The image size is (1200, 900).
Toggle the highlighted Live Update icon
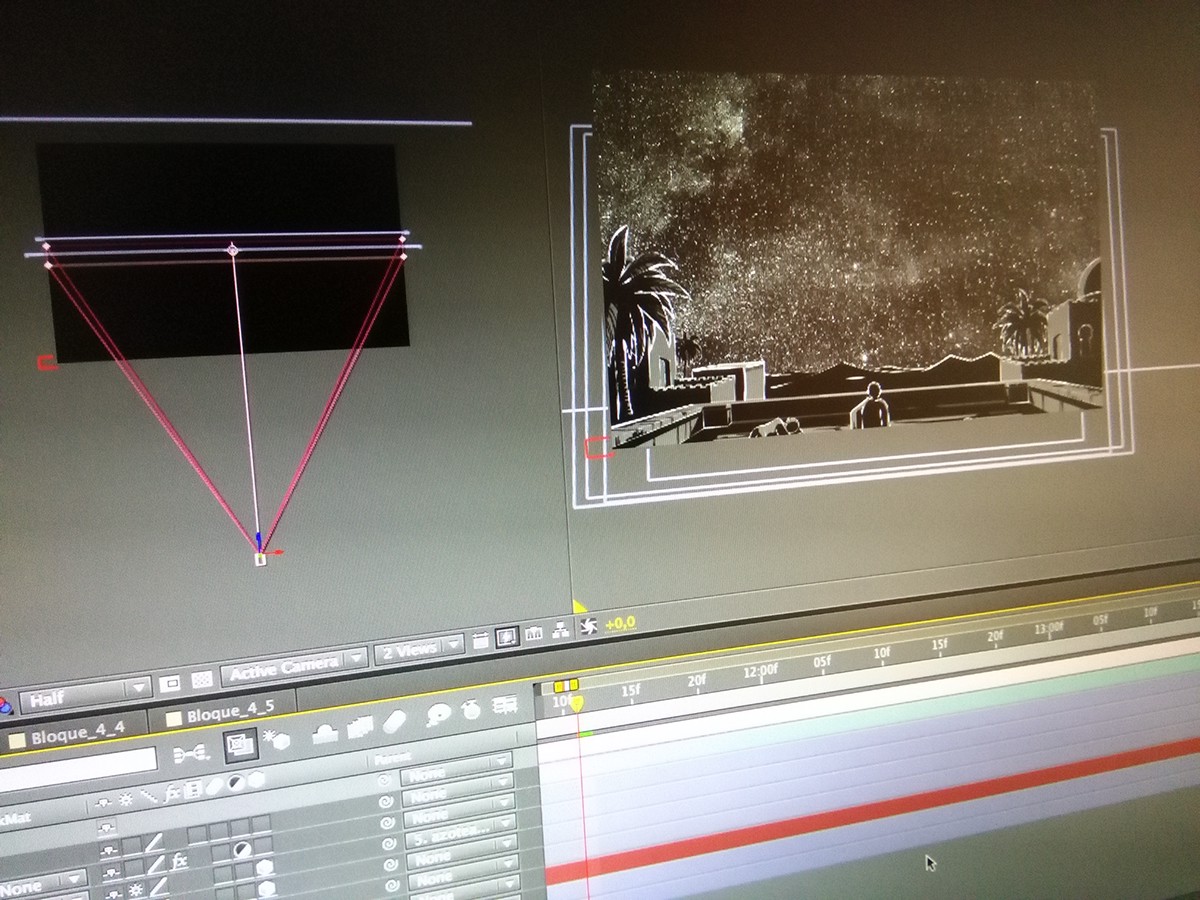click(240, 744)
